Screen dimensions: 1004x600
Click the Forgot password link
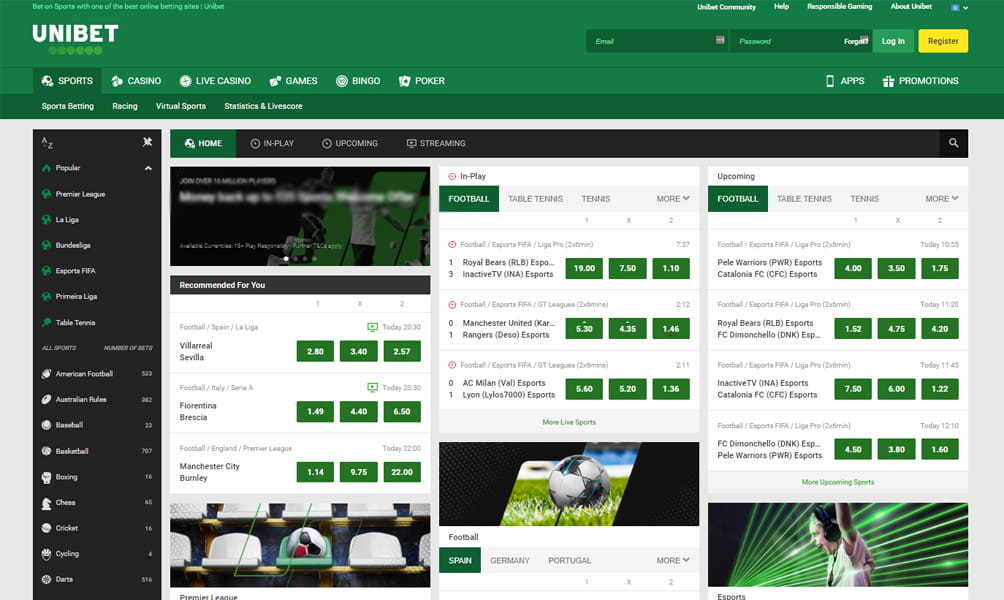point(855,41)
